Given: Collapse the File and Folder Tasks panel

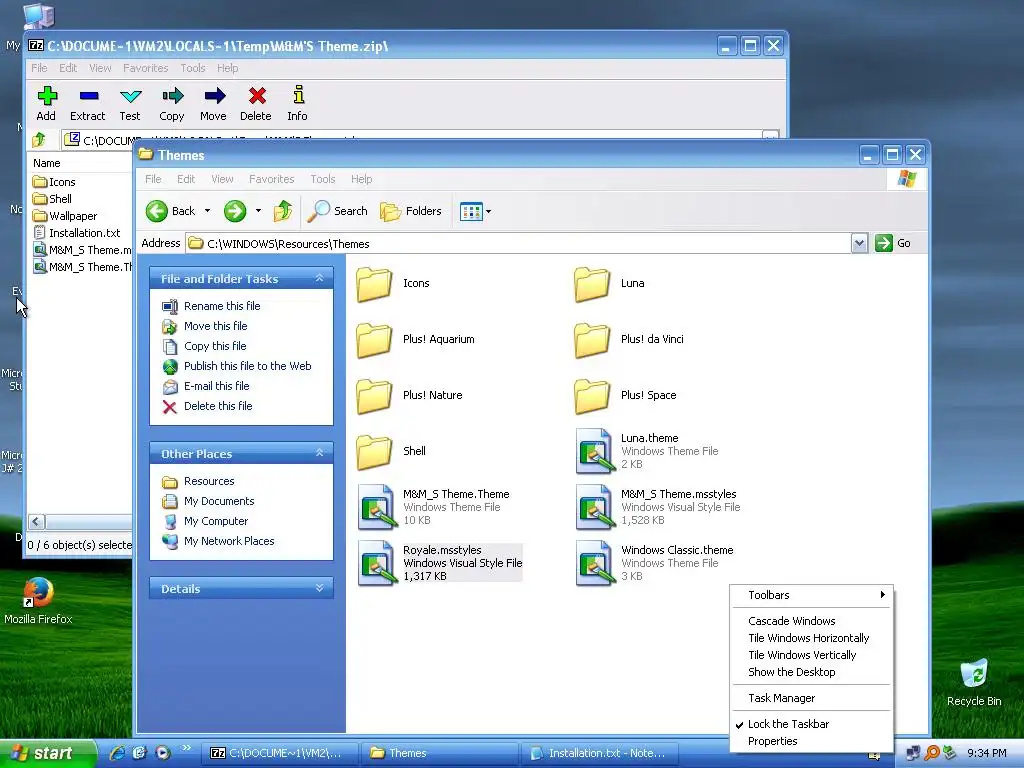Looking at the screenshot, I should pyautogui.click(x=319, y=278).
